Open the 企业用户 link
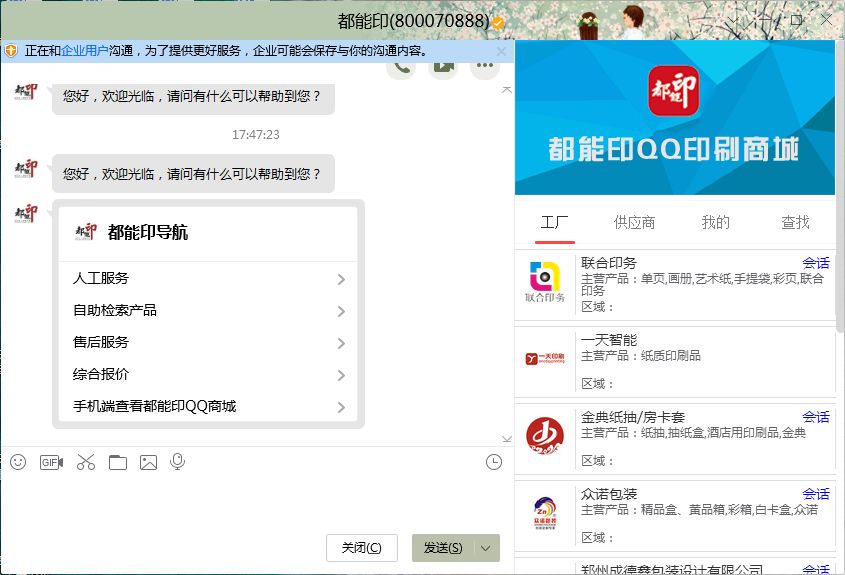The height and width of the screenshot is (575, 845). [x=85, y=51]
